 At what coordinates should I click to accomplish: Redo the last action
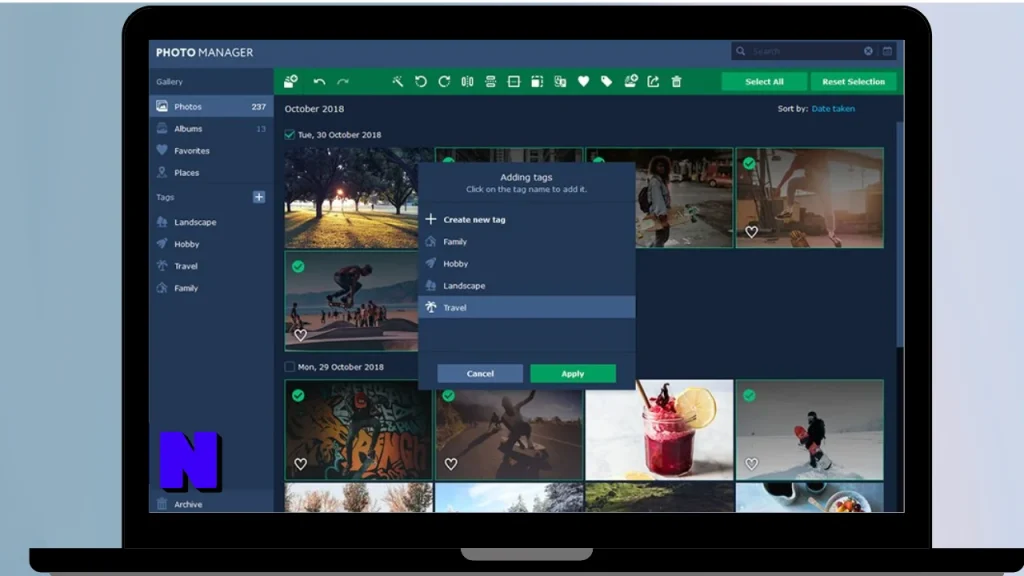pos(343,82)
